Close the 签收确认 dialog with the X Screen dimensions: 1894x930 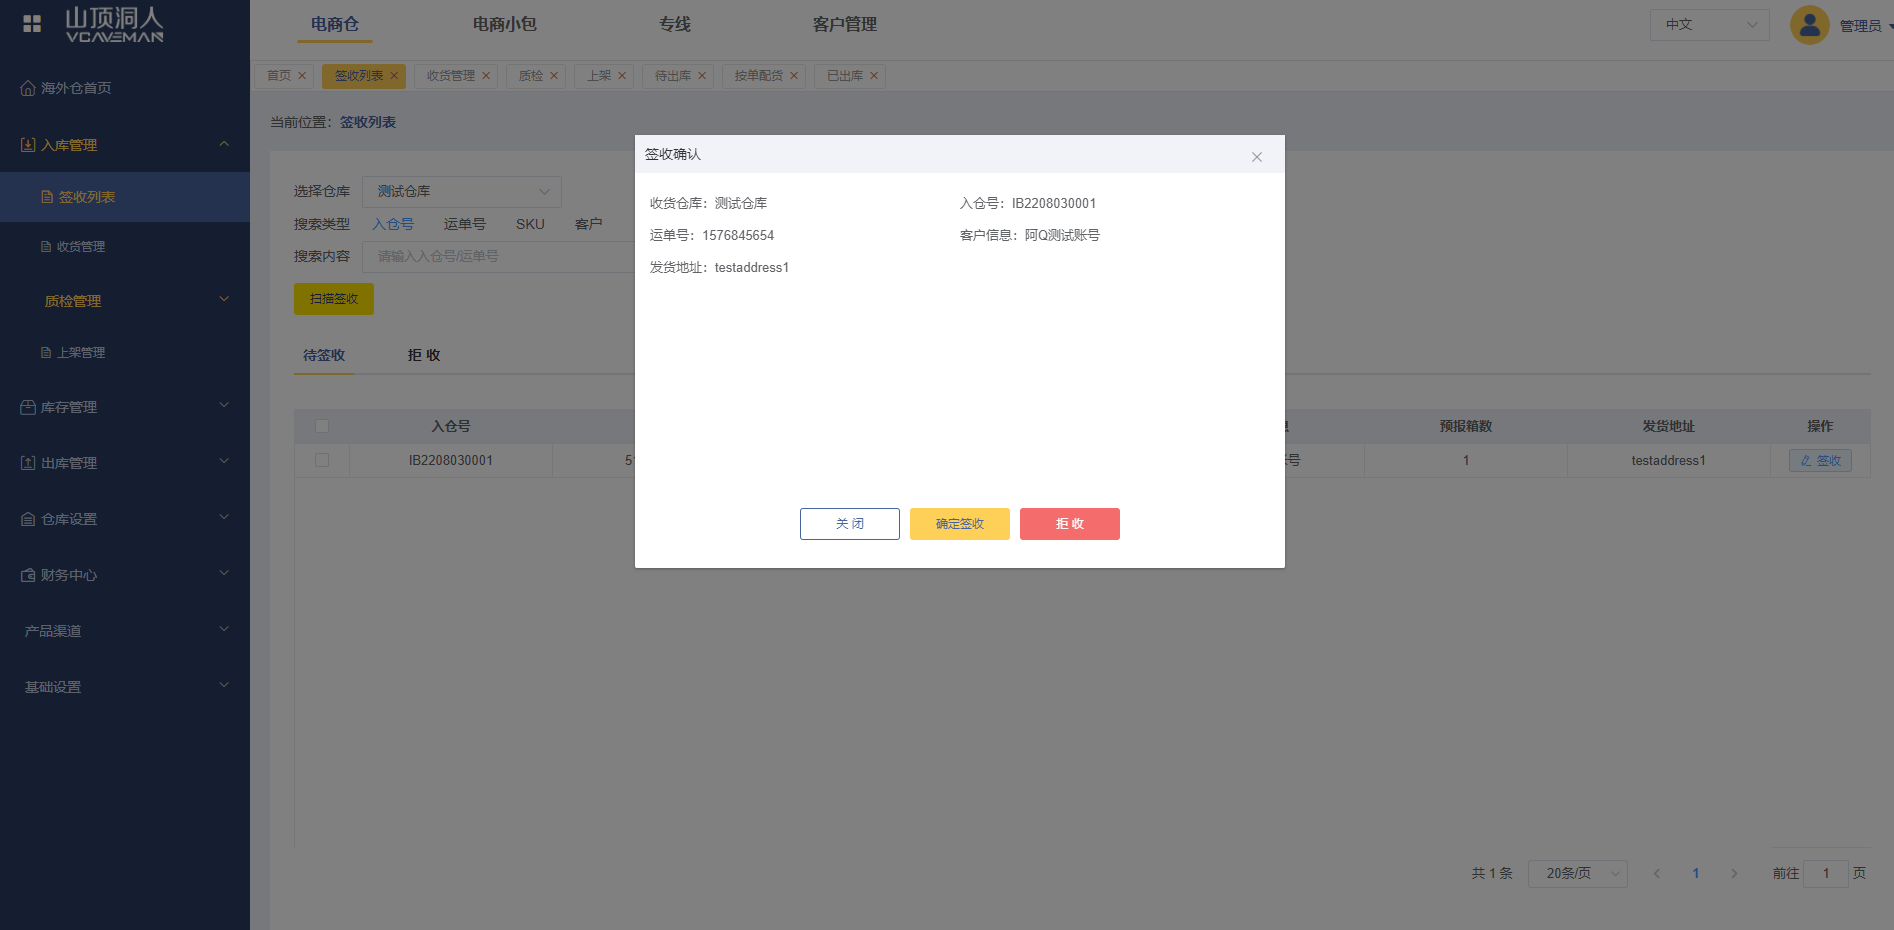(x=1256, y=157)
